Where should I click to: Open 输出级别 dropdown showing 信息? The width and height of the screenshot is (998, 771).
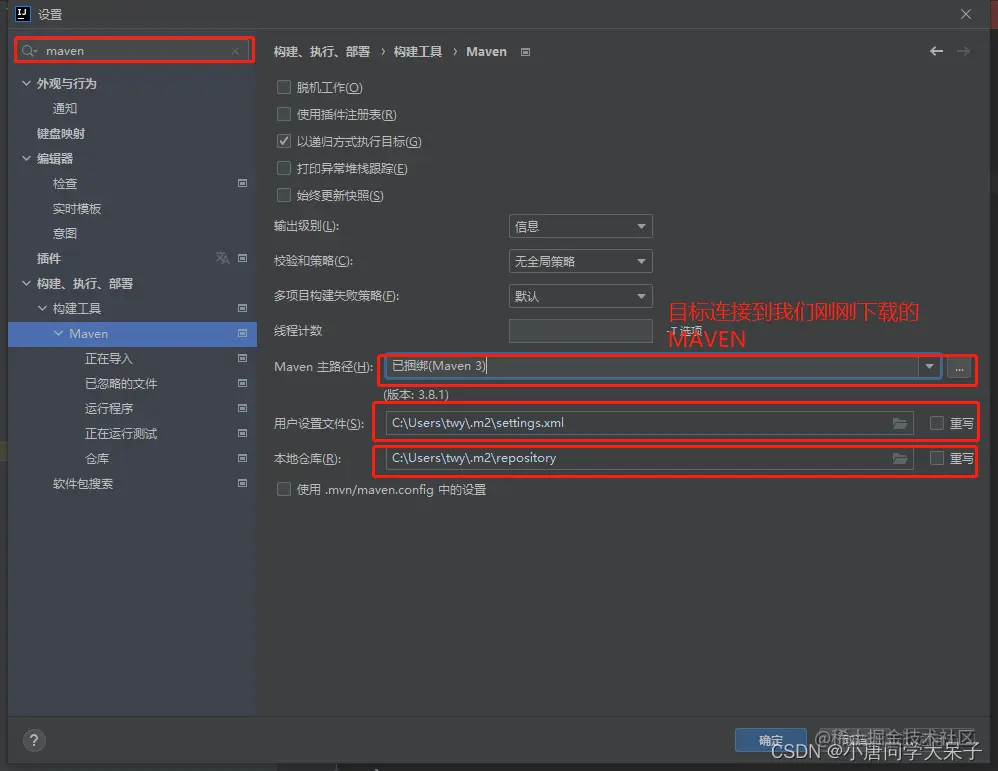coord(580,226)
